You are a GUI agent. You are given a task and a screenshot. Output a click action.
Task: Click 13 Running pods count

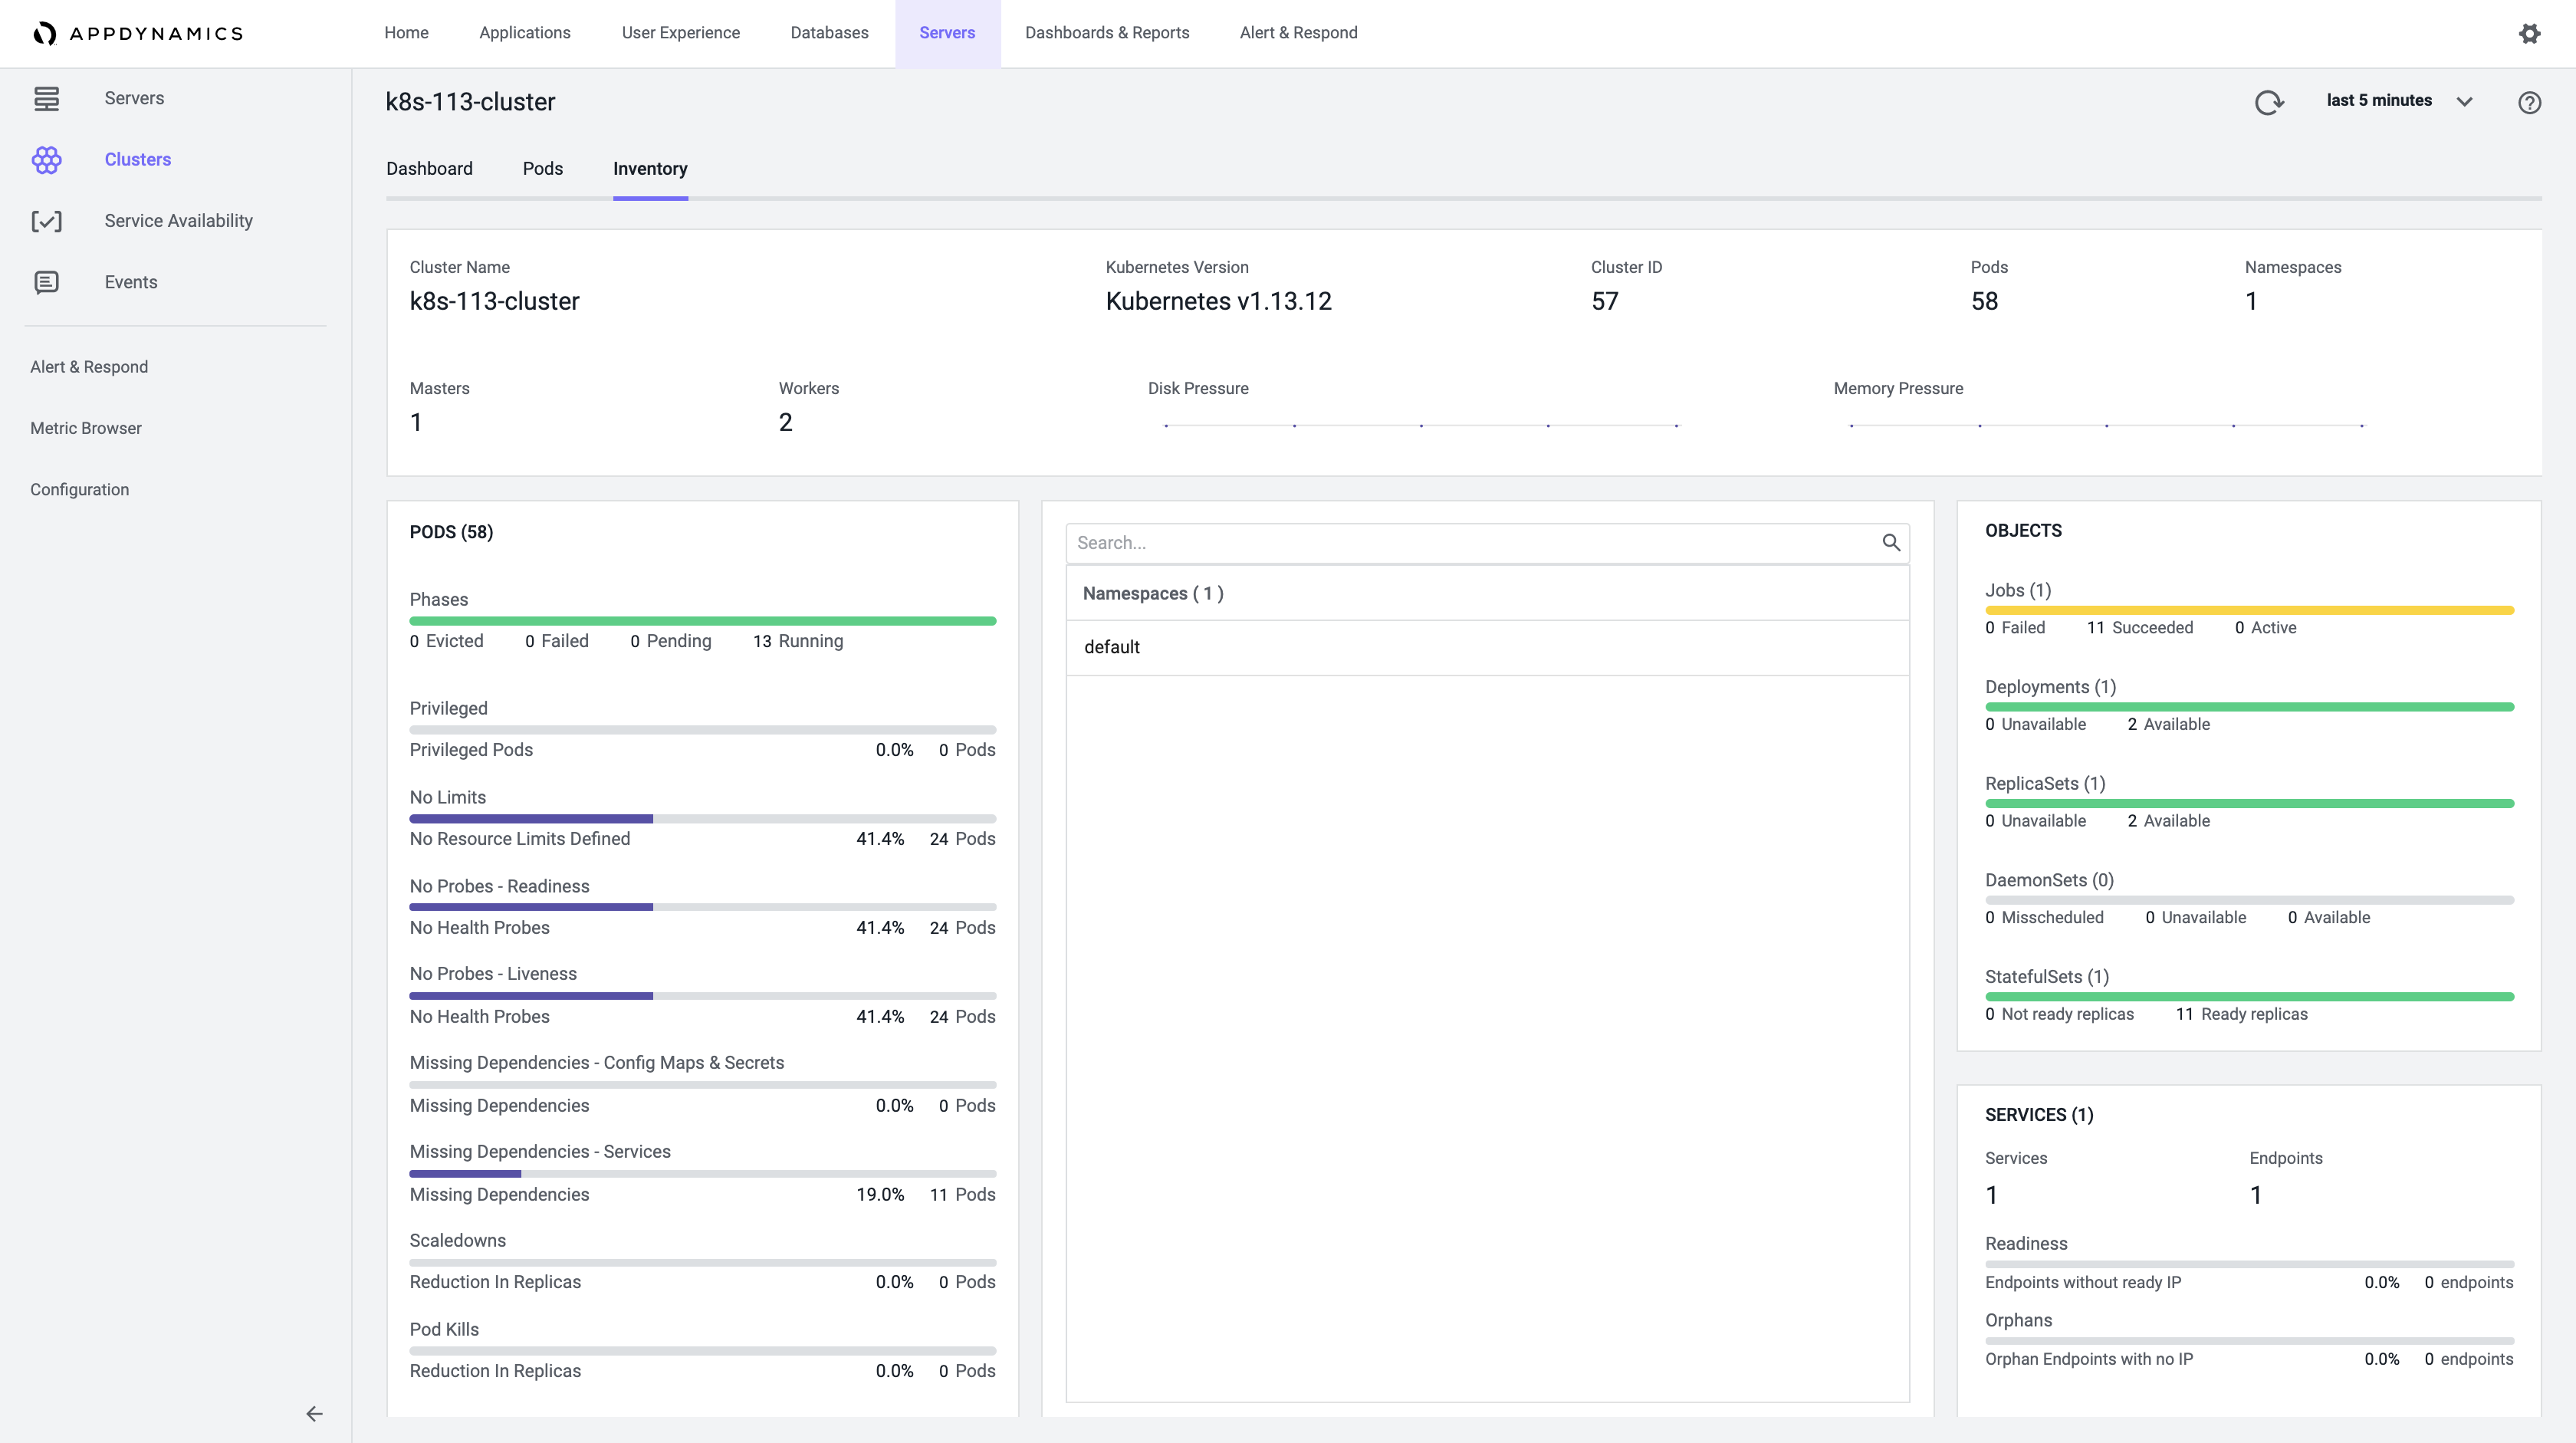(x=798, y=641)
